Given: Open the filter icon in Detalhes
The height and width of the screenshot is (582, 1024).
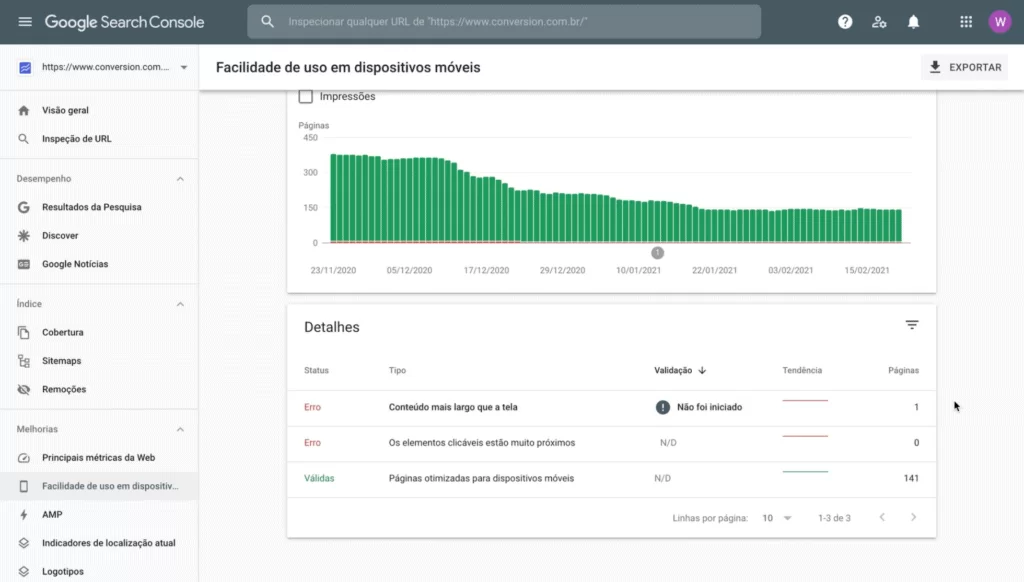Looking at the screenshot, I should click(x=912, y=325).
